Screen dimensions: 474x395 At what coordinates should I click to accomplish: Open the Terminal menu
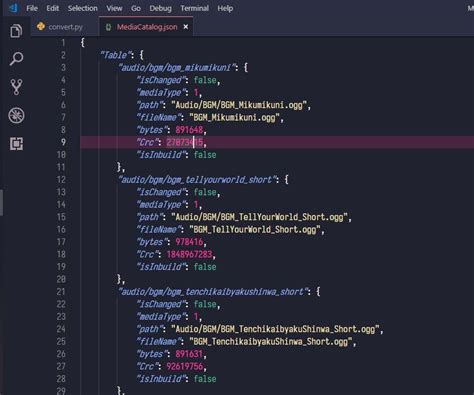pos(195,8)
